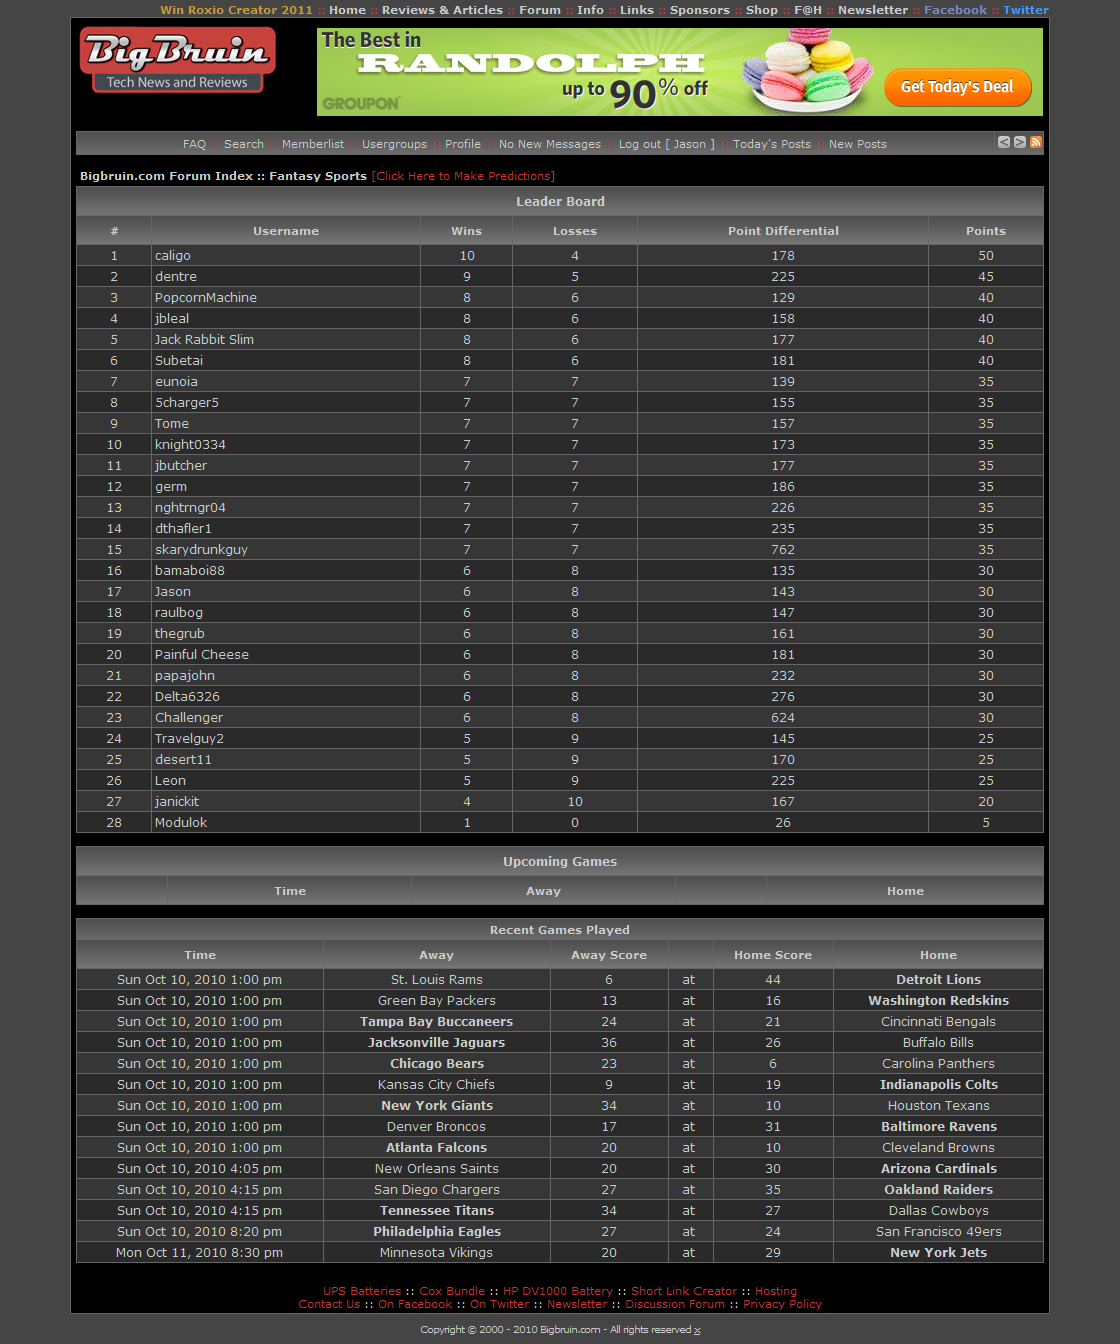This screenshot has height=1344, width=1120.
Task: Click the left arrow icon in navbar
Action: click(1004, 142)
